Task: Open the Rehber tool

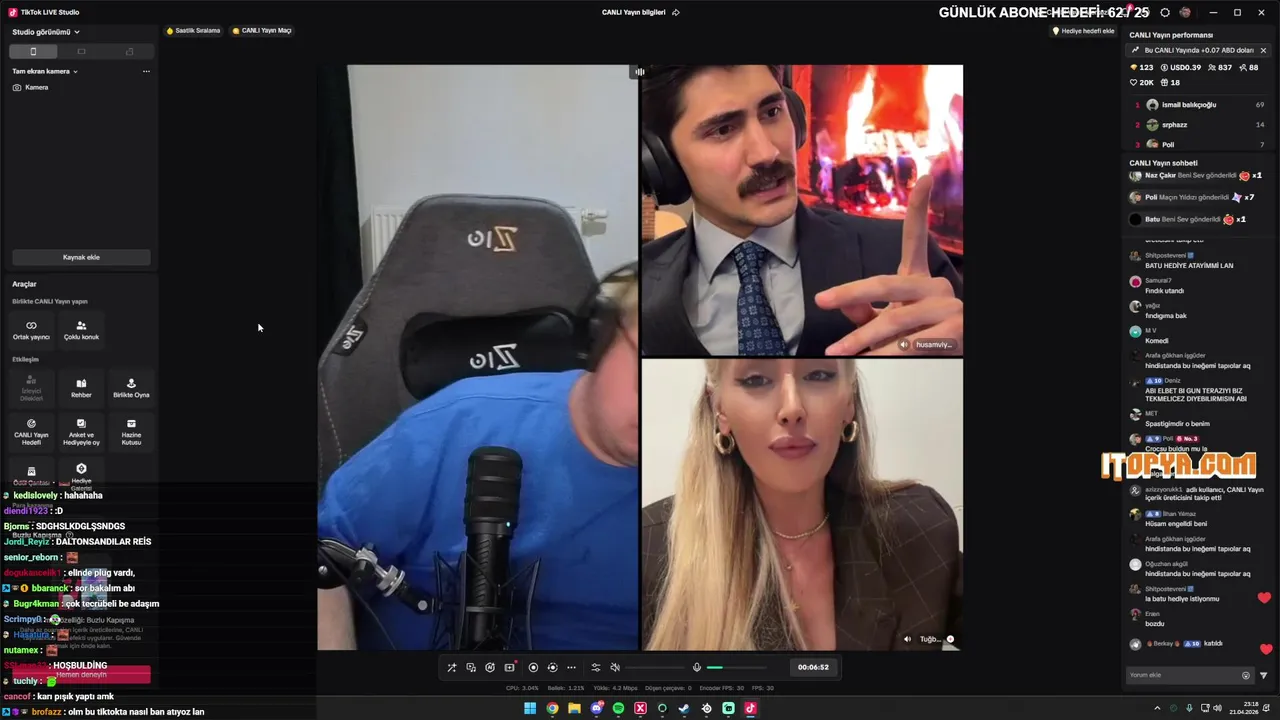Action: (x=81, y=388)
